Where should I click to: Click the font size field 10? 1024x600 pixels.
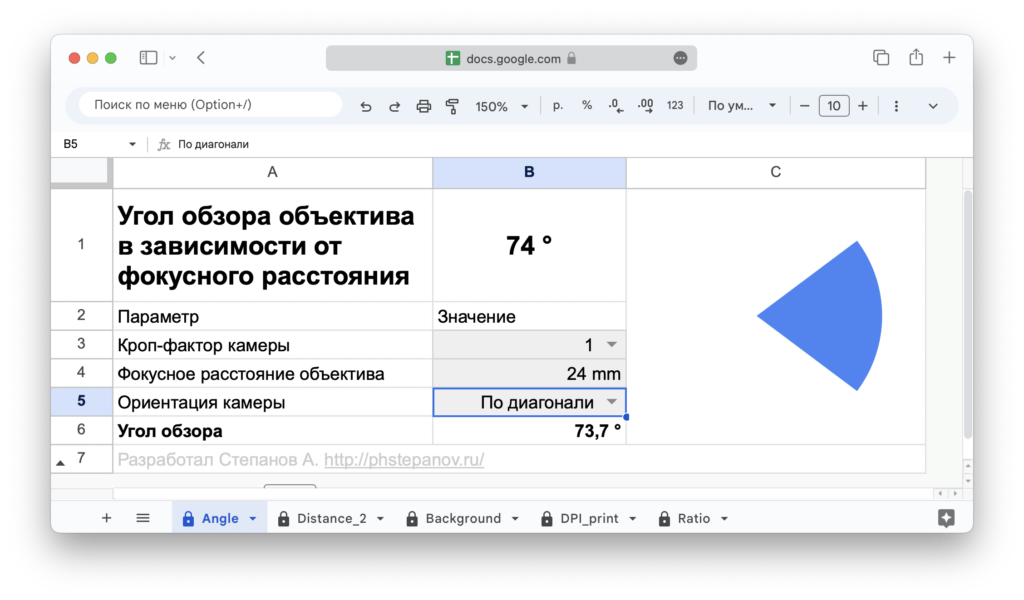(834, 106)
